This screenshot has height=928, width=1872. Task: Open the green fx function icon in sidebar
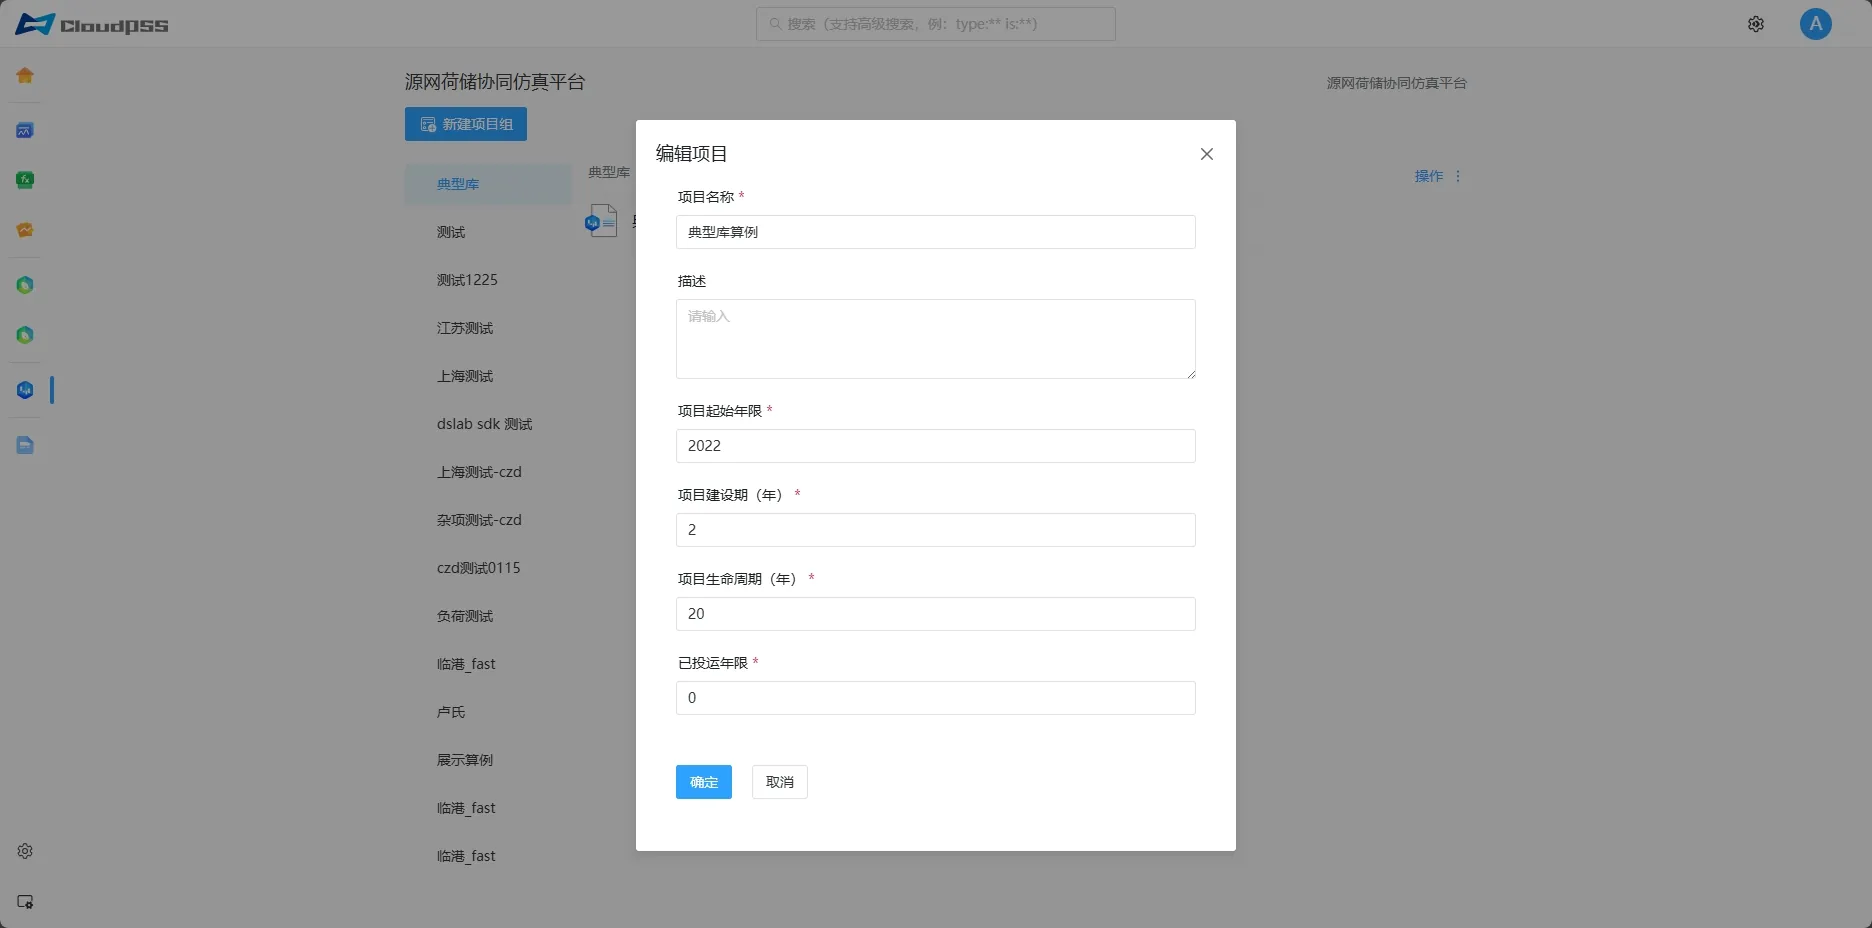pyautogui.click(x=25, y=180)
